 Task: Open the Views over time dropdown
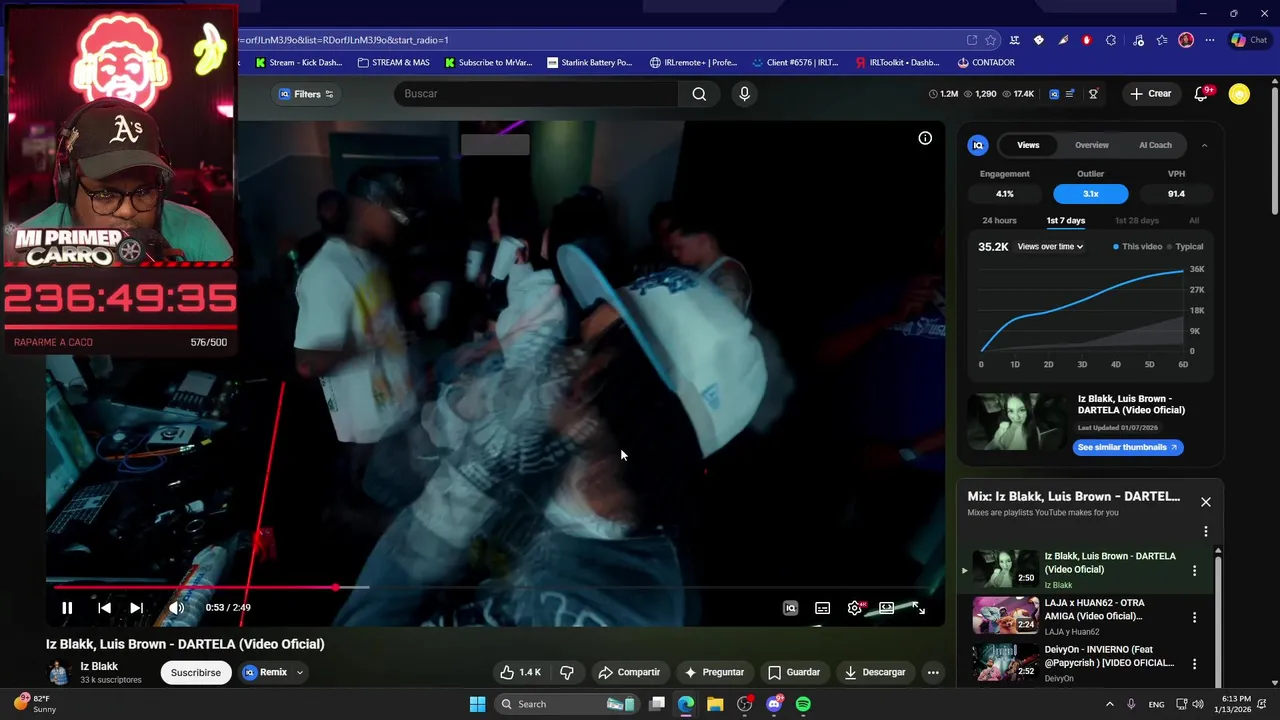coord(1050,247)
